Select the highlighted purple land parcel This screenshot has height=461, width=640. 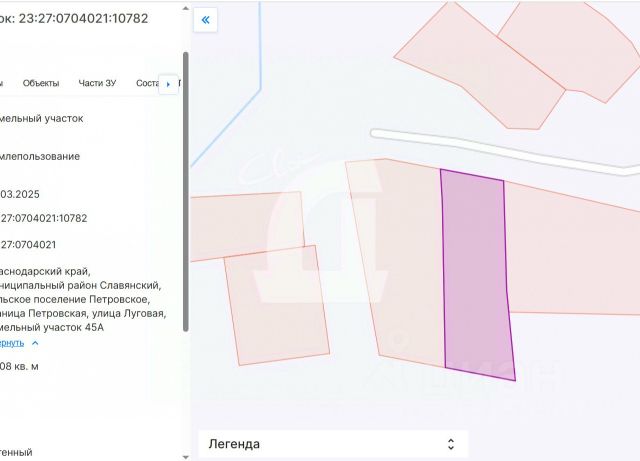tap(476, 274)
